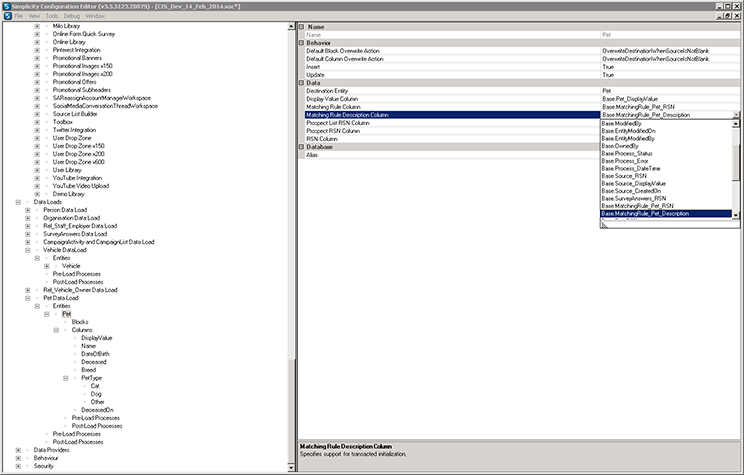Select the Pinterest Integration tree item

76,50
